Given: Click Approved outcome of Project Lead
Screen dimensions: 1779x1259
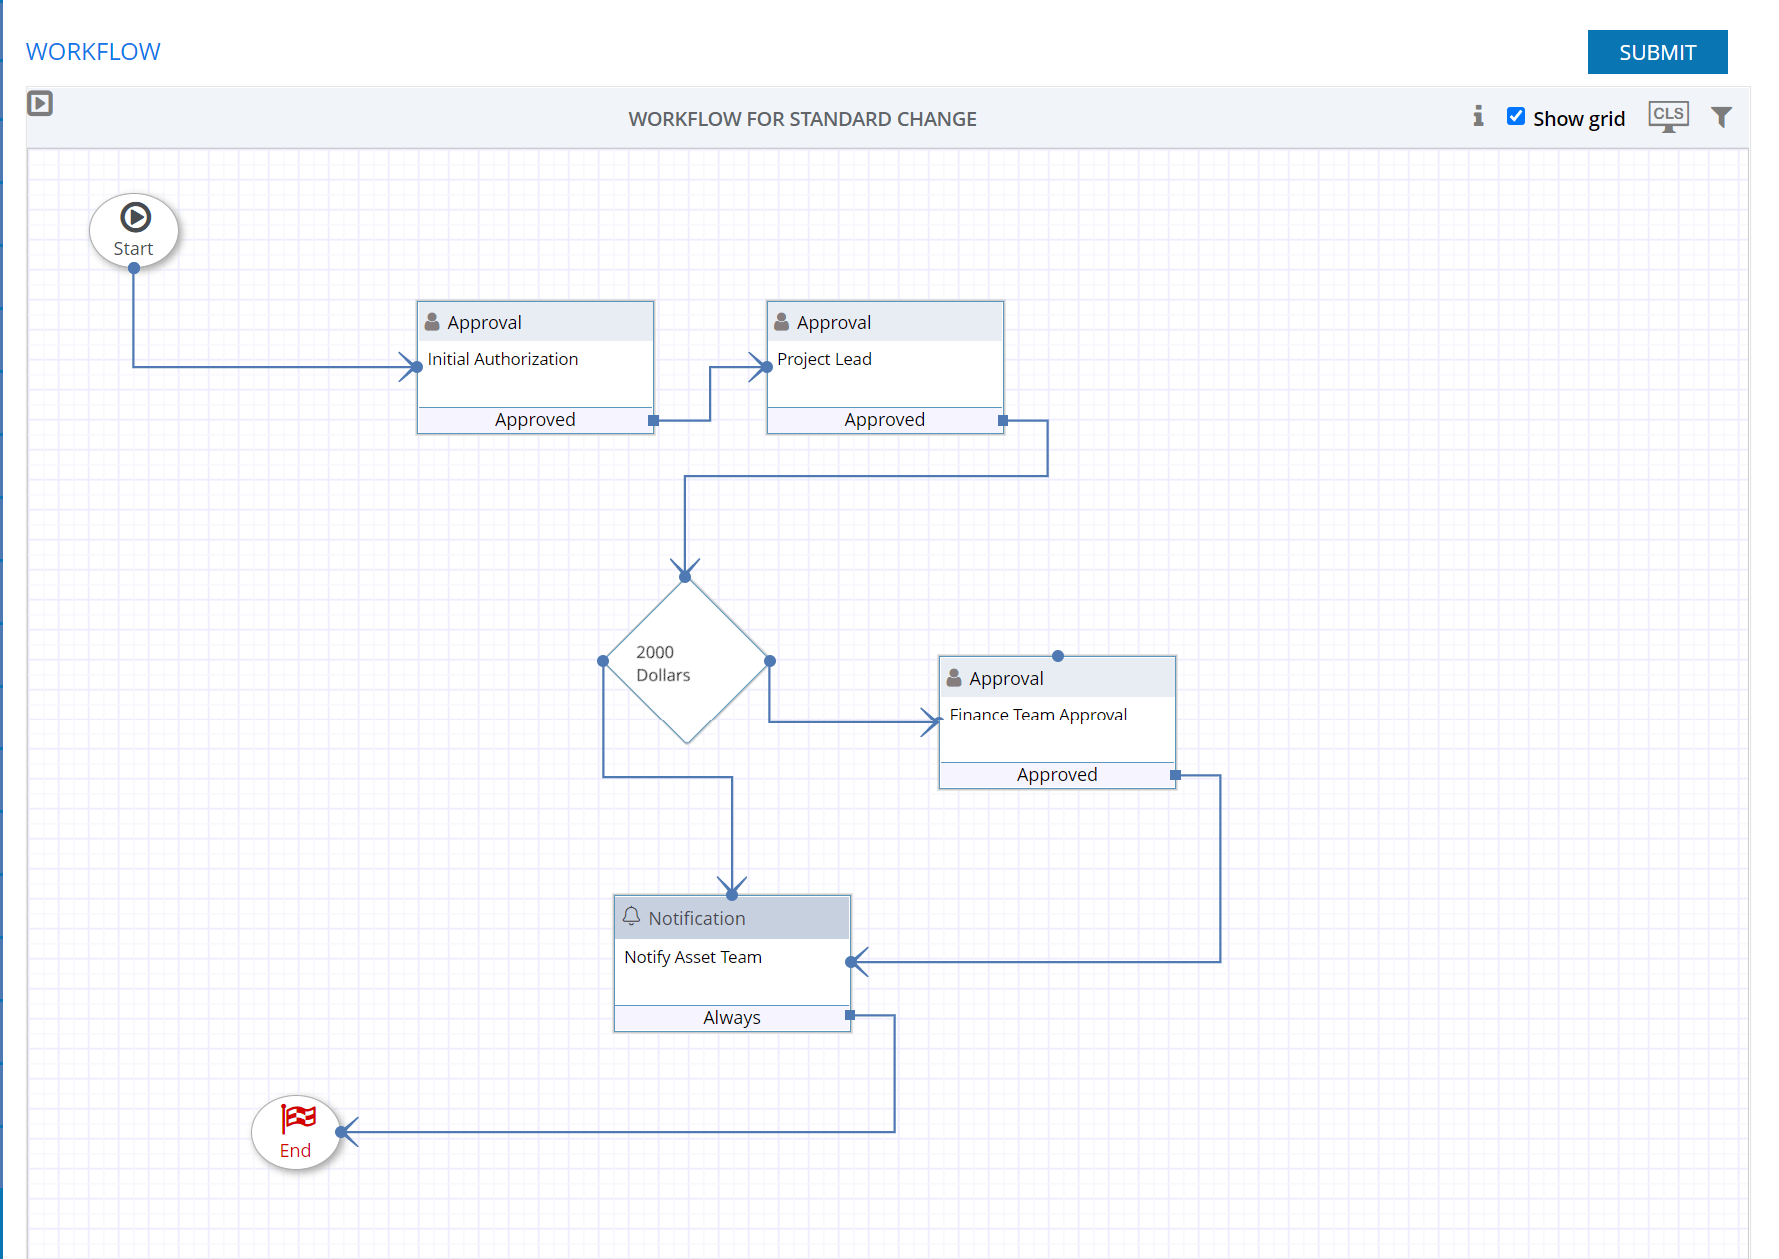Looking at the screenshot, I should click(885, 420).
